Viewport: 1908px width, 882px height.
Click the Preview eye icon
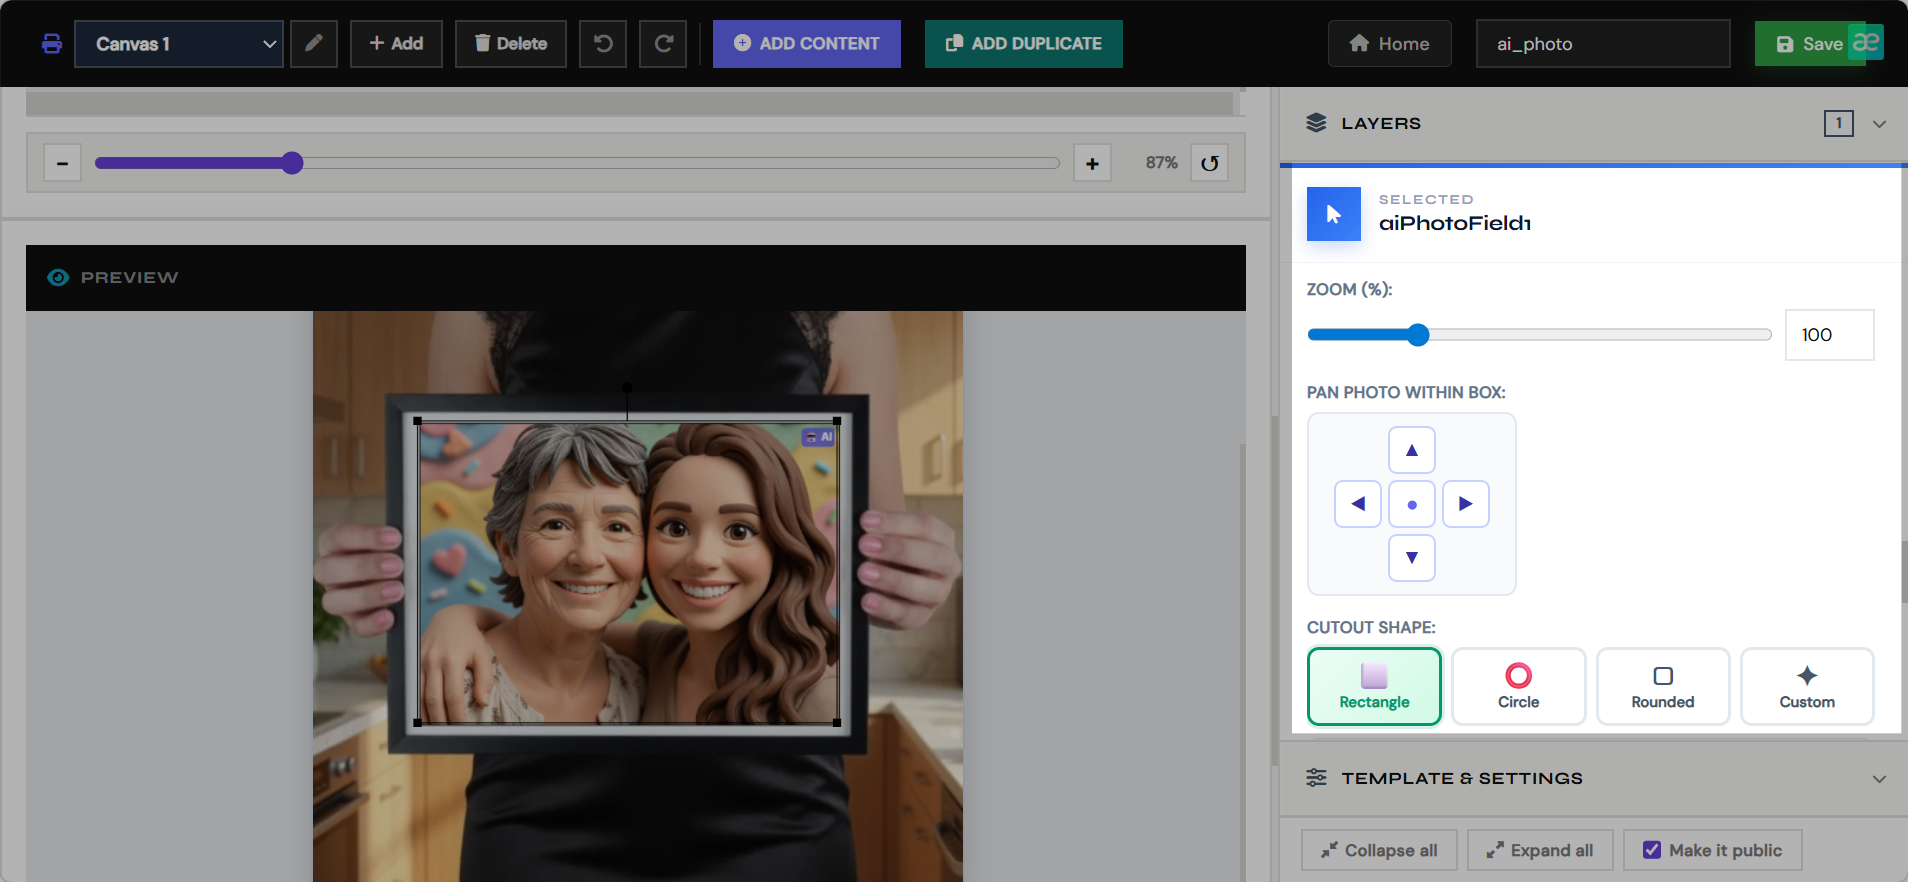(x=58, y=277)
